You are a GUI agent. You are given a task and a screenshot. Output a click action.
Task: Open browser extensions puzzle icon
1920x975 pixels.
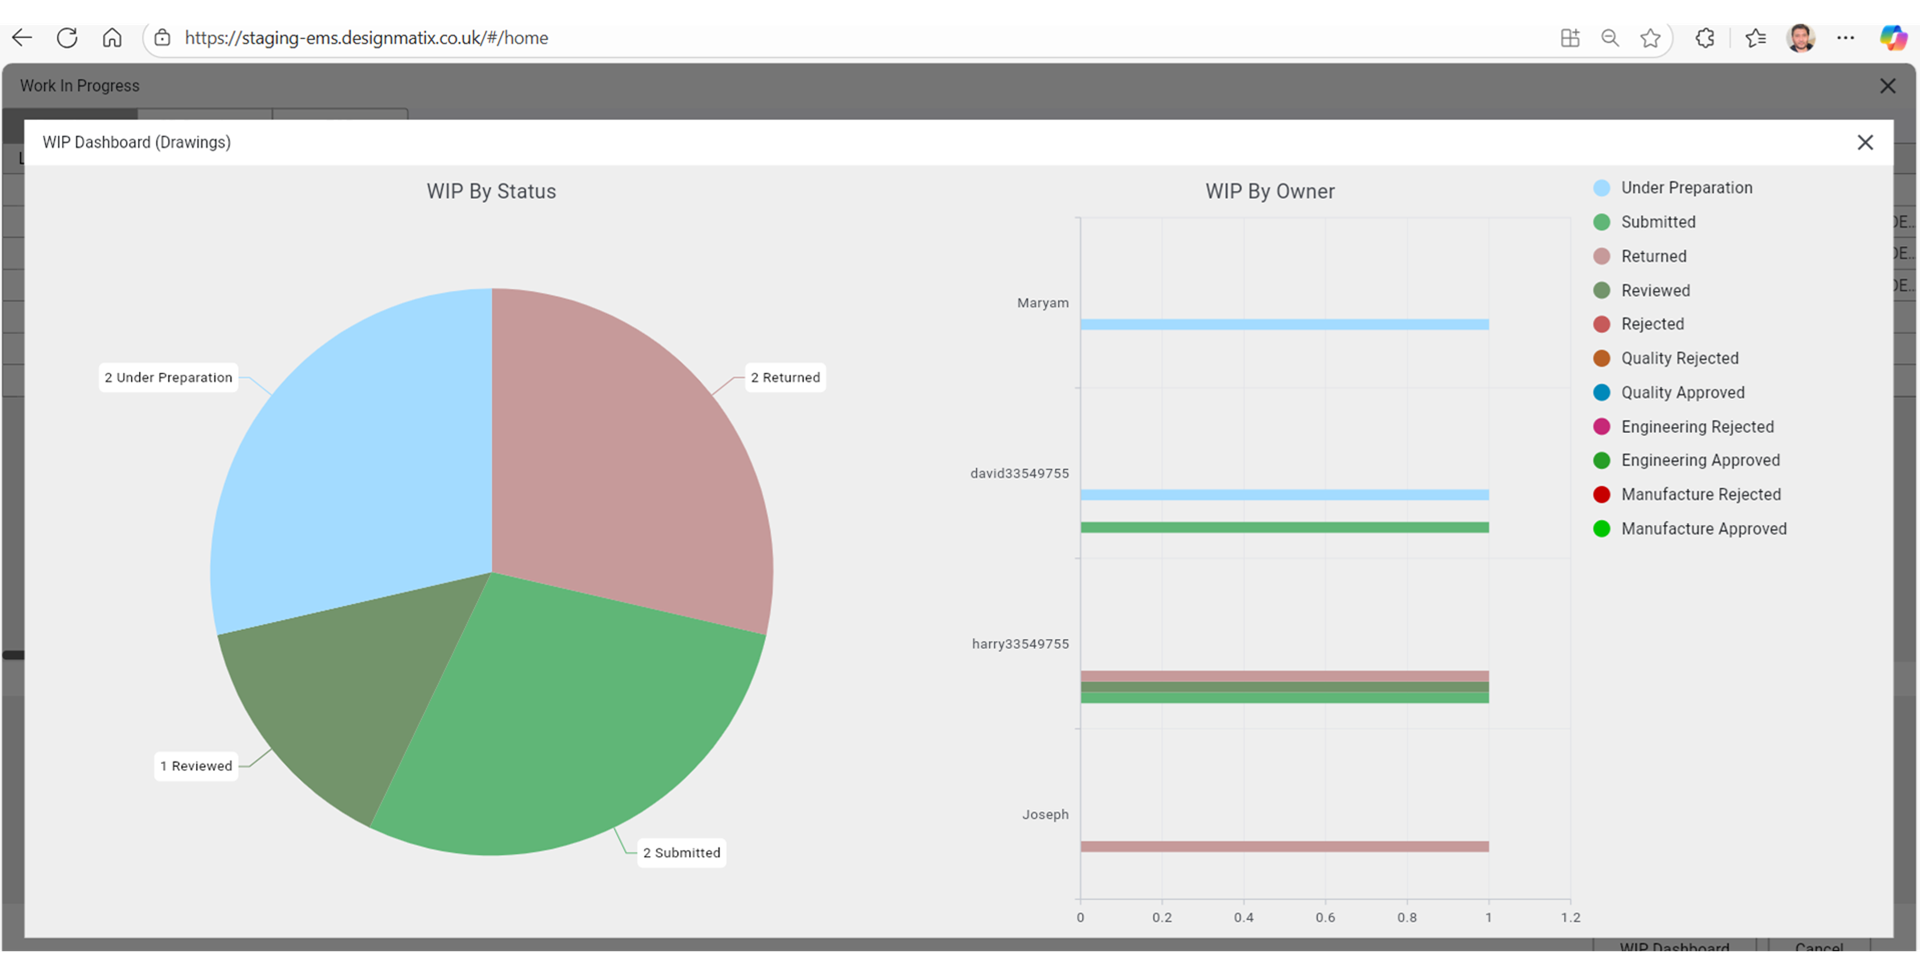[x=1705, y=38]
